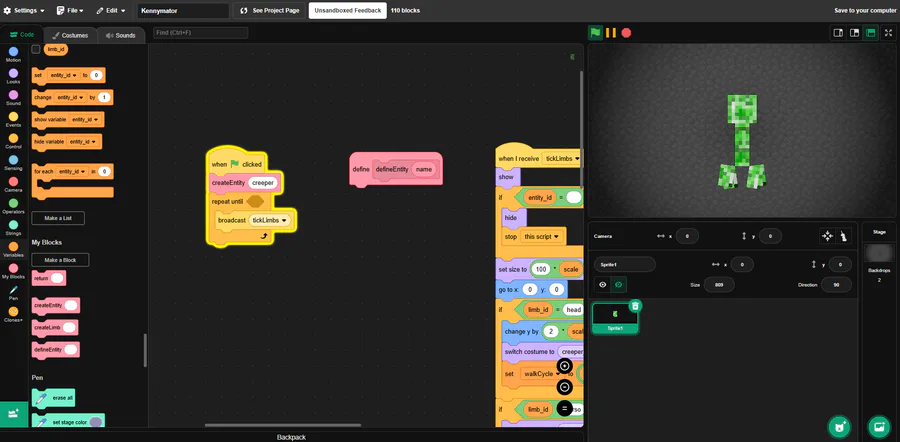The height and width of the screenshot is (442, 900).
Task: Select the My Blocks category
Action: click(13, 271)
